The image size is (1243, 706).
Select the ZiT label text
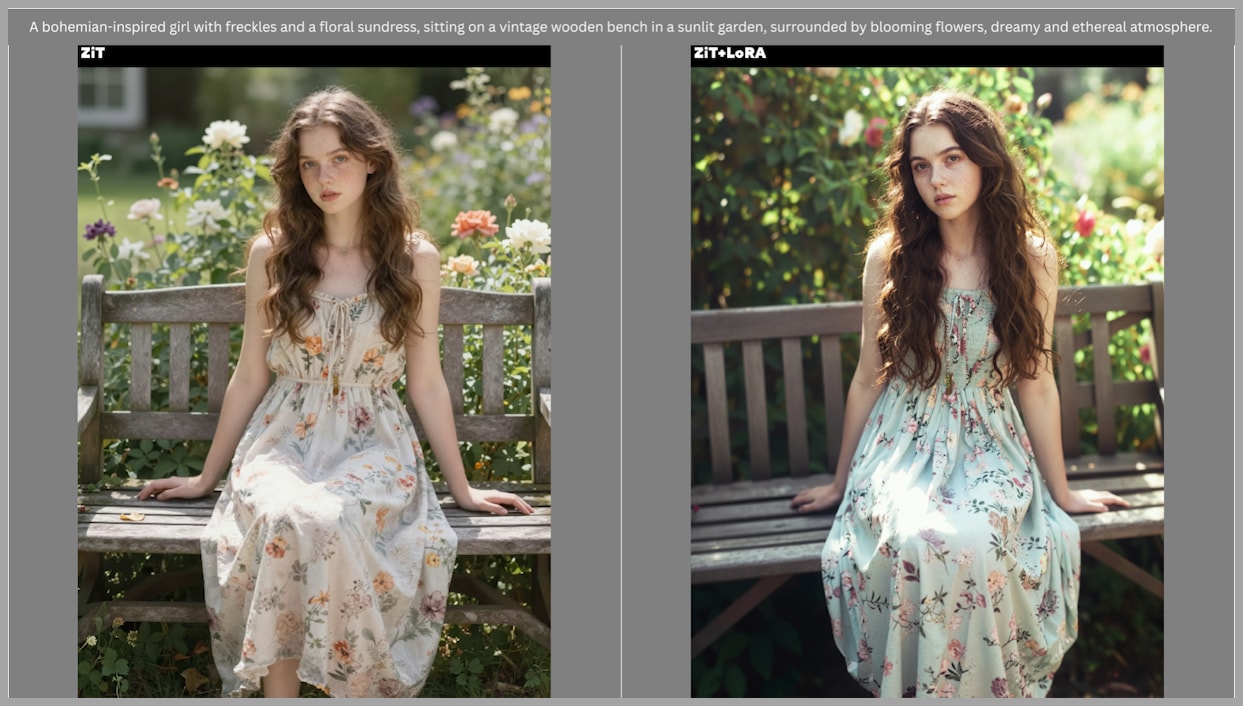92,53
